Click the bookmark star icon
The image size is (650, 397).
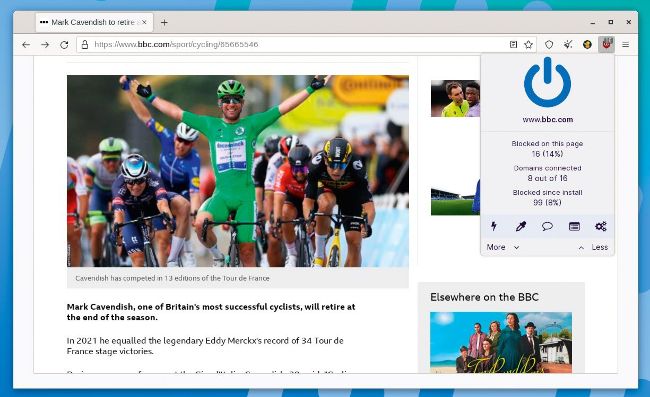tap(528, 44)
